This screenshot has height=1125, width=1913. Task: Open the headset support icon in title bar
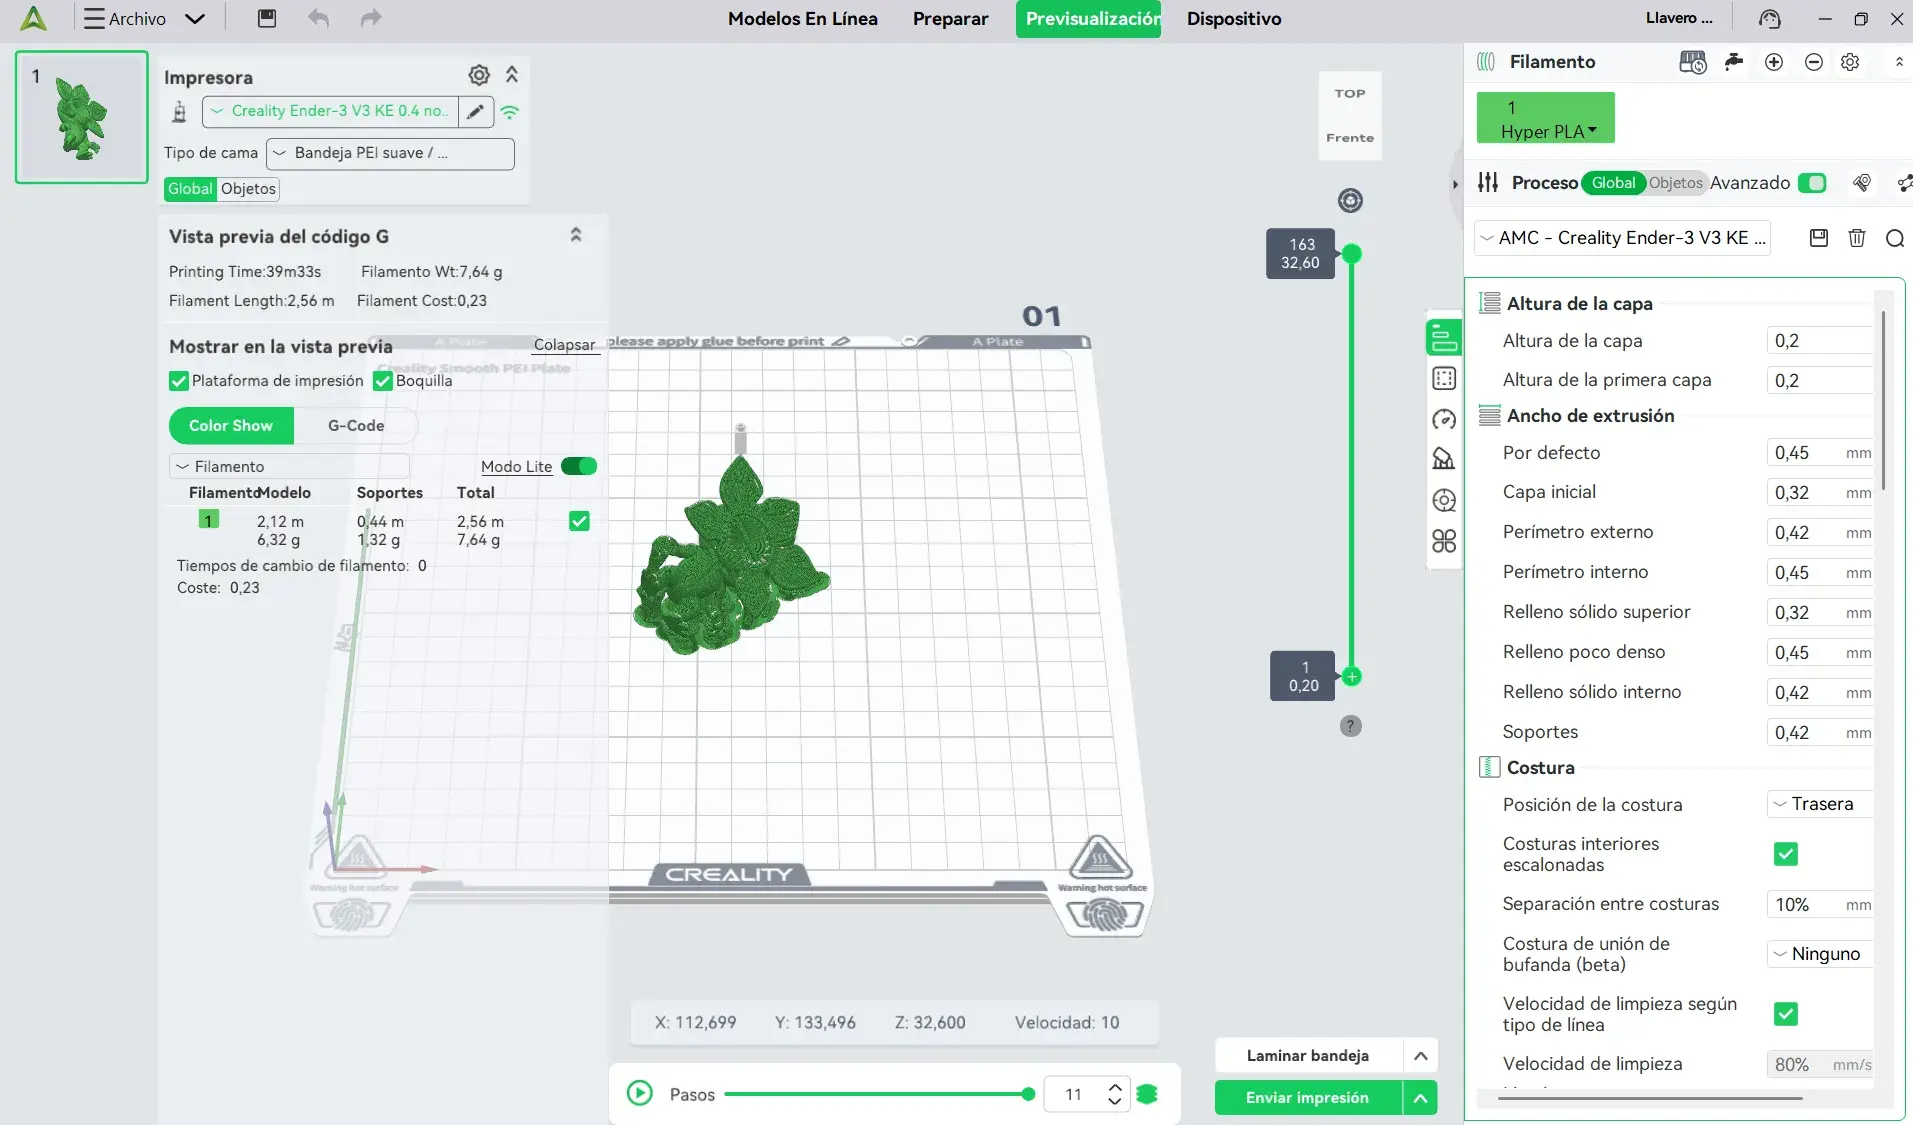(x=1770, y=18)
